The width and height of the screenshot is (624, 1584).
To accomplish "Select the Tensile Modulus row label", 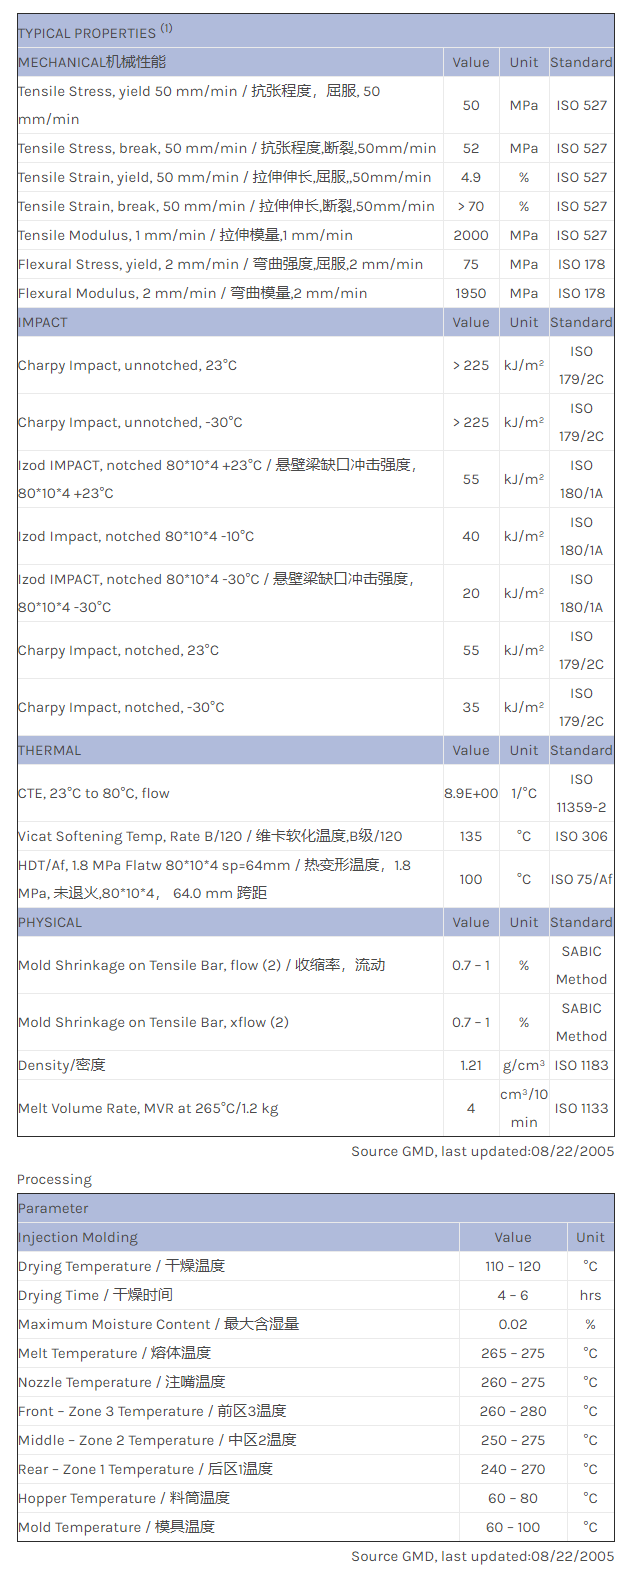I will (x=185, y=235).
